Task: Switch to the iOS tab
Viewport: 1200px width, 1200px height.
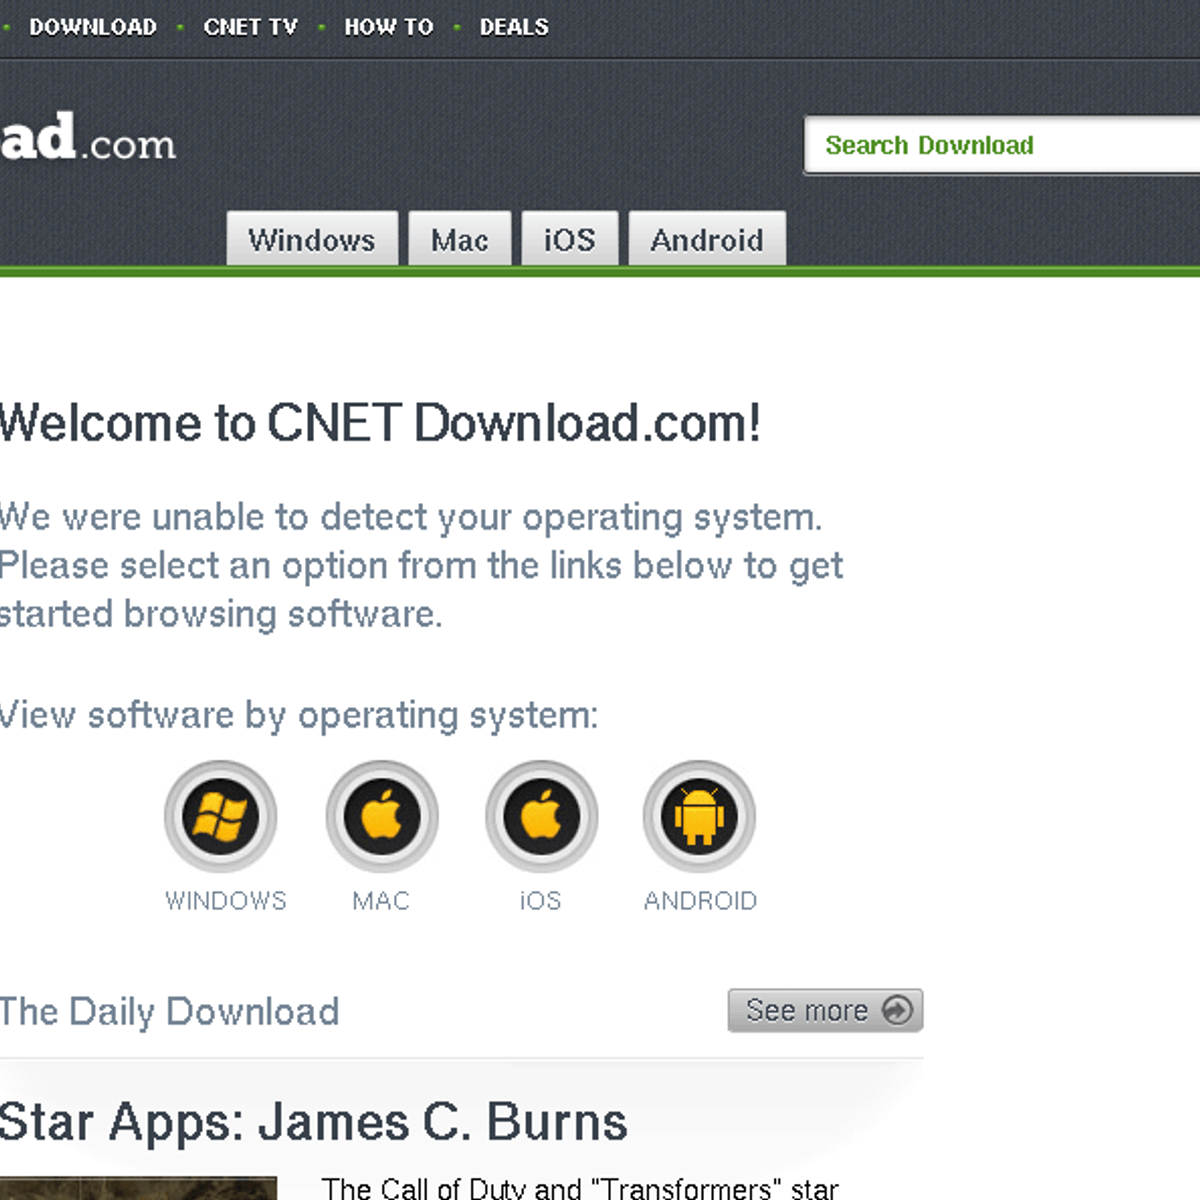Action: 570,239
